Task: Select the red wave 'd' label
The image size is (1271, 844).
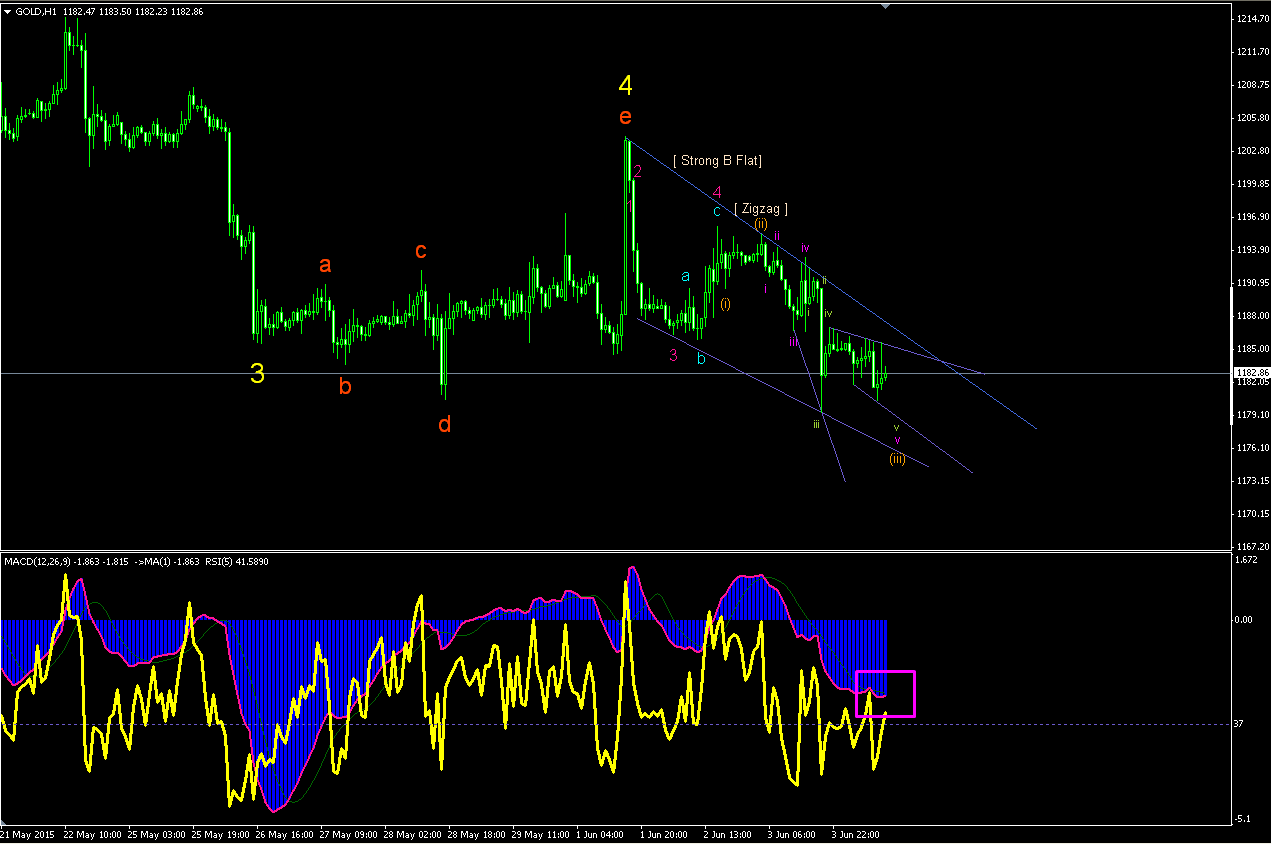Action: point(445,424)
